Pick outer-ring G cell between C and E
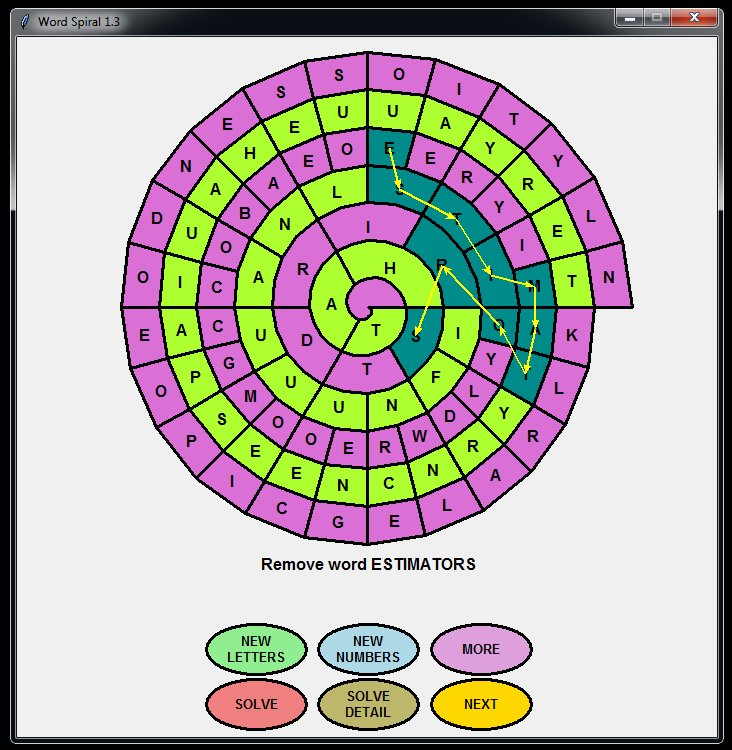This screenshot has width=732, height=750. click(x=337, y=520)
